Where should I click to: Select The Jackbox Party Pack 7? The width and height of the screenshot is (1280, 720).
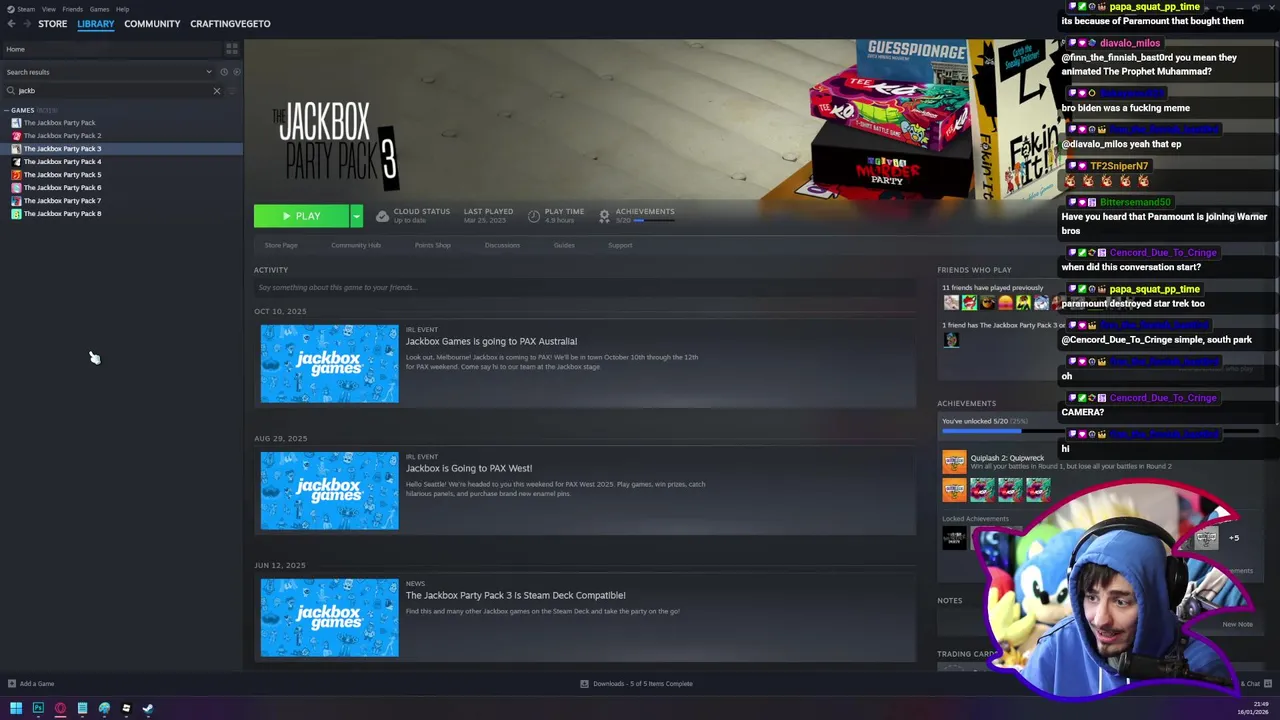click(62, 201)
